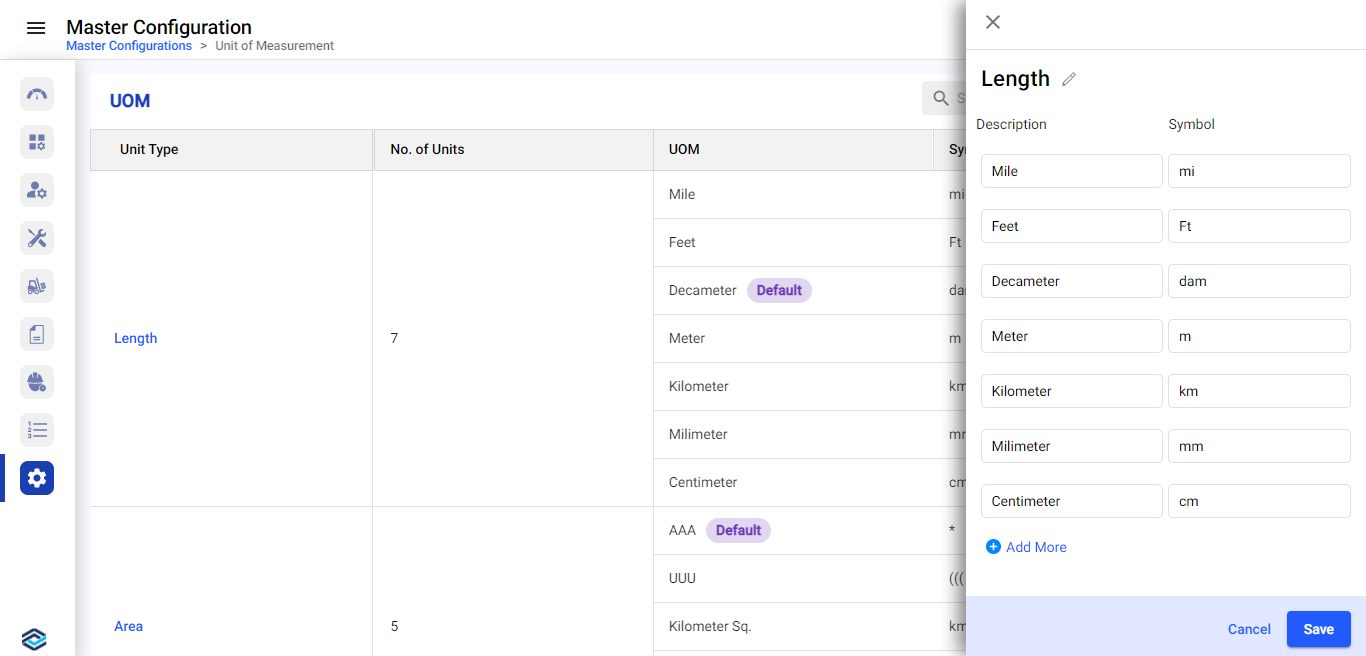Select the forklift icon in sidebar
1366x656 pixels.
click(37, 286)
